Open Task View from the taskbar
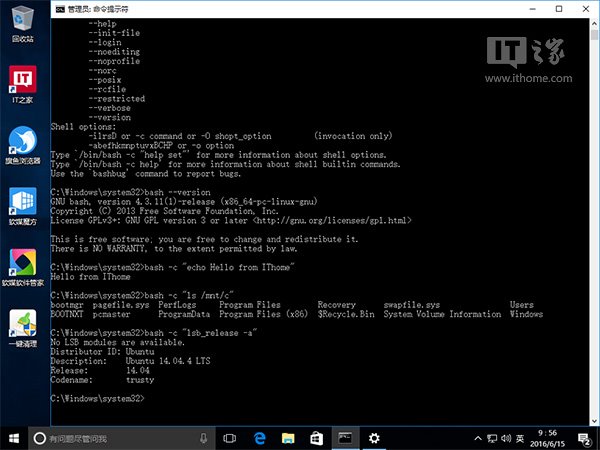Screen dimensions: 600x450 tap(229, 439)
